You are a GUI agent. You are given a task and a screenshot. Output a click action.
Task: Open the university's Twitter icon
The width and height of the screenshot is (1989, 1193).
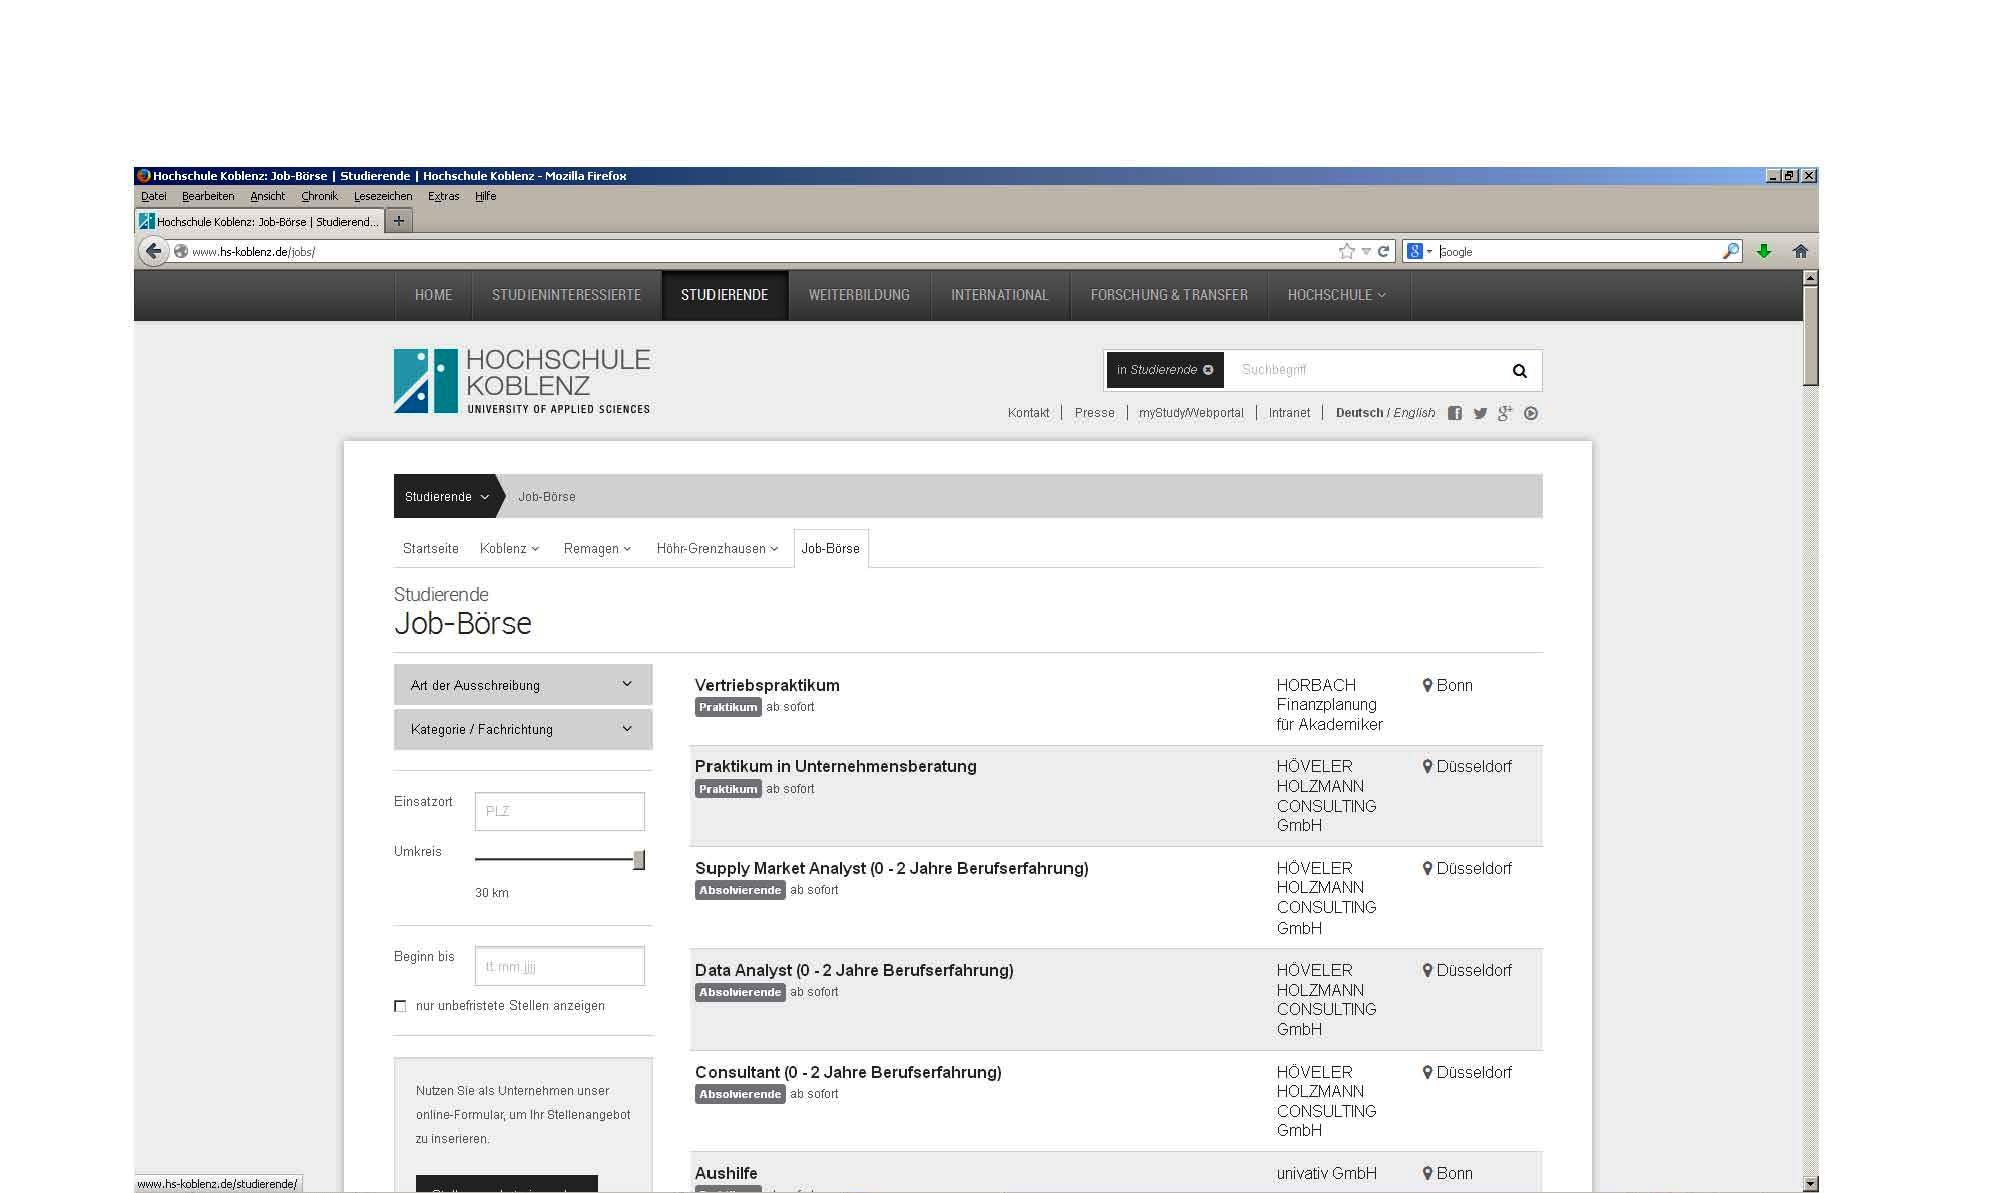[1480, 413]
